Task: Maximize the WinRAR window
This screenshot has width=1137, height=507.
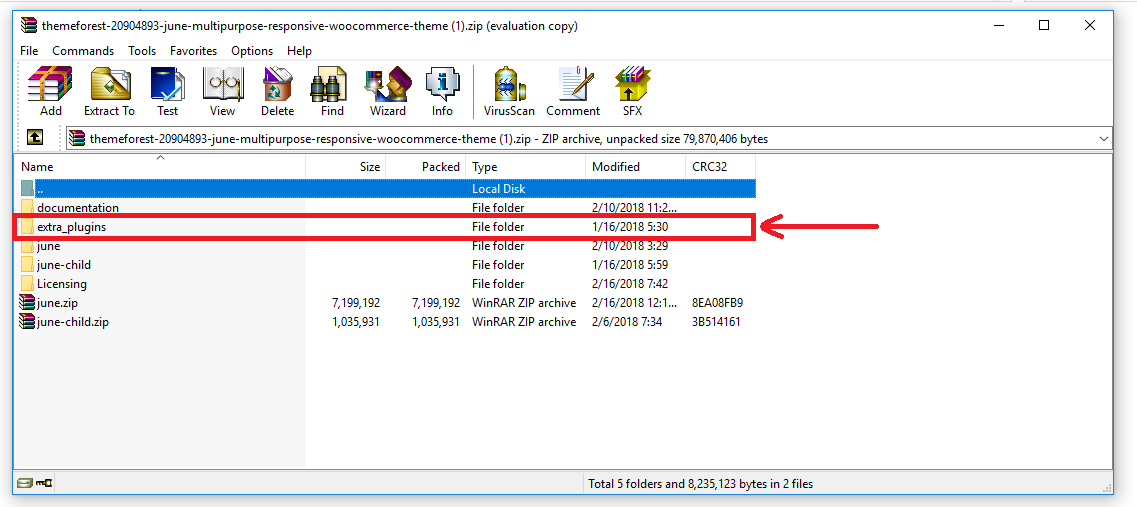Action: (x=1043, y=25)
